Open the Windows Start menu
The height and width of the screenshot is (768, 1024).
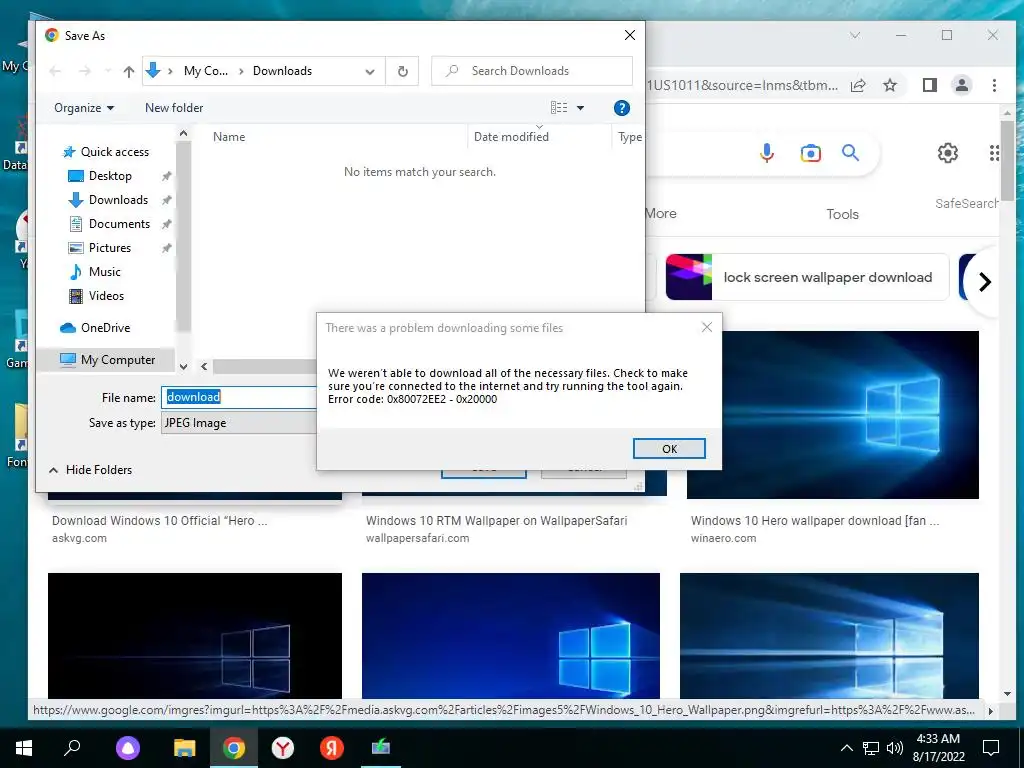24,748
